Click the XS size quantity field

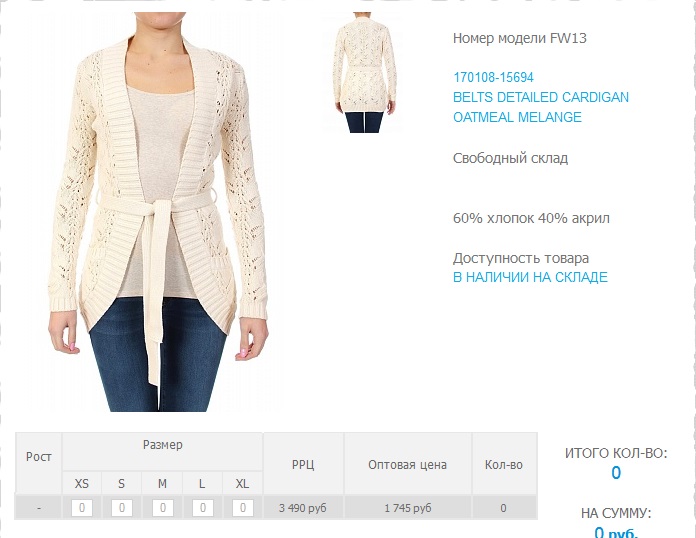(82, 508)
